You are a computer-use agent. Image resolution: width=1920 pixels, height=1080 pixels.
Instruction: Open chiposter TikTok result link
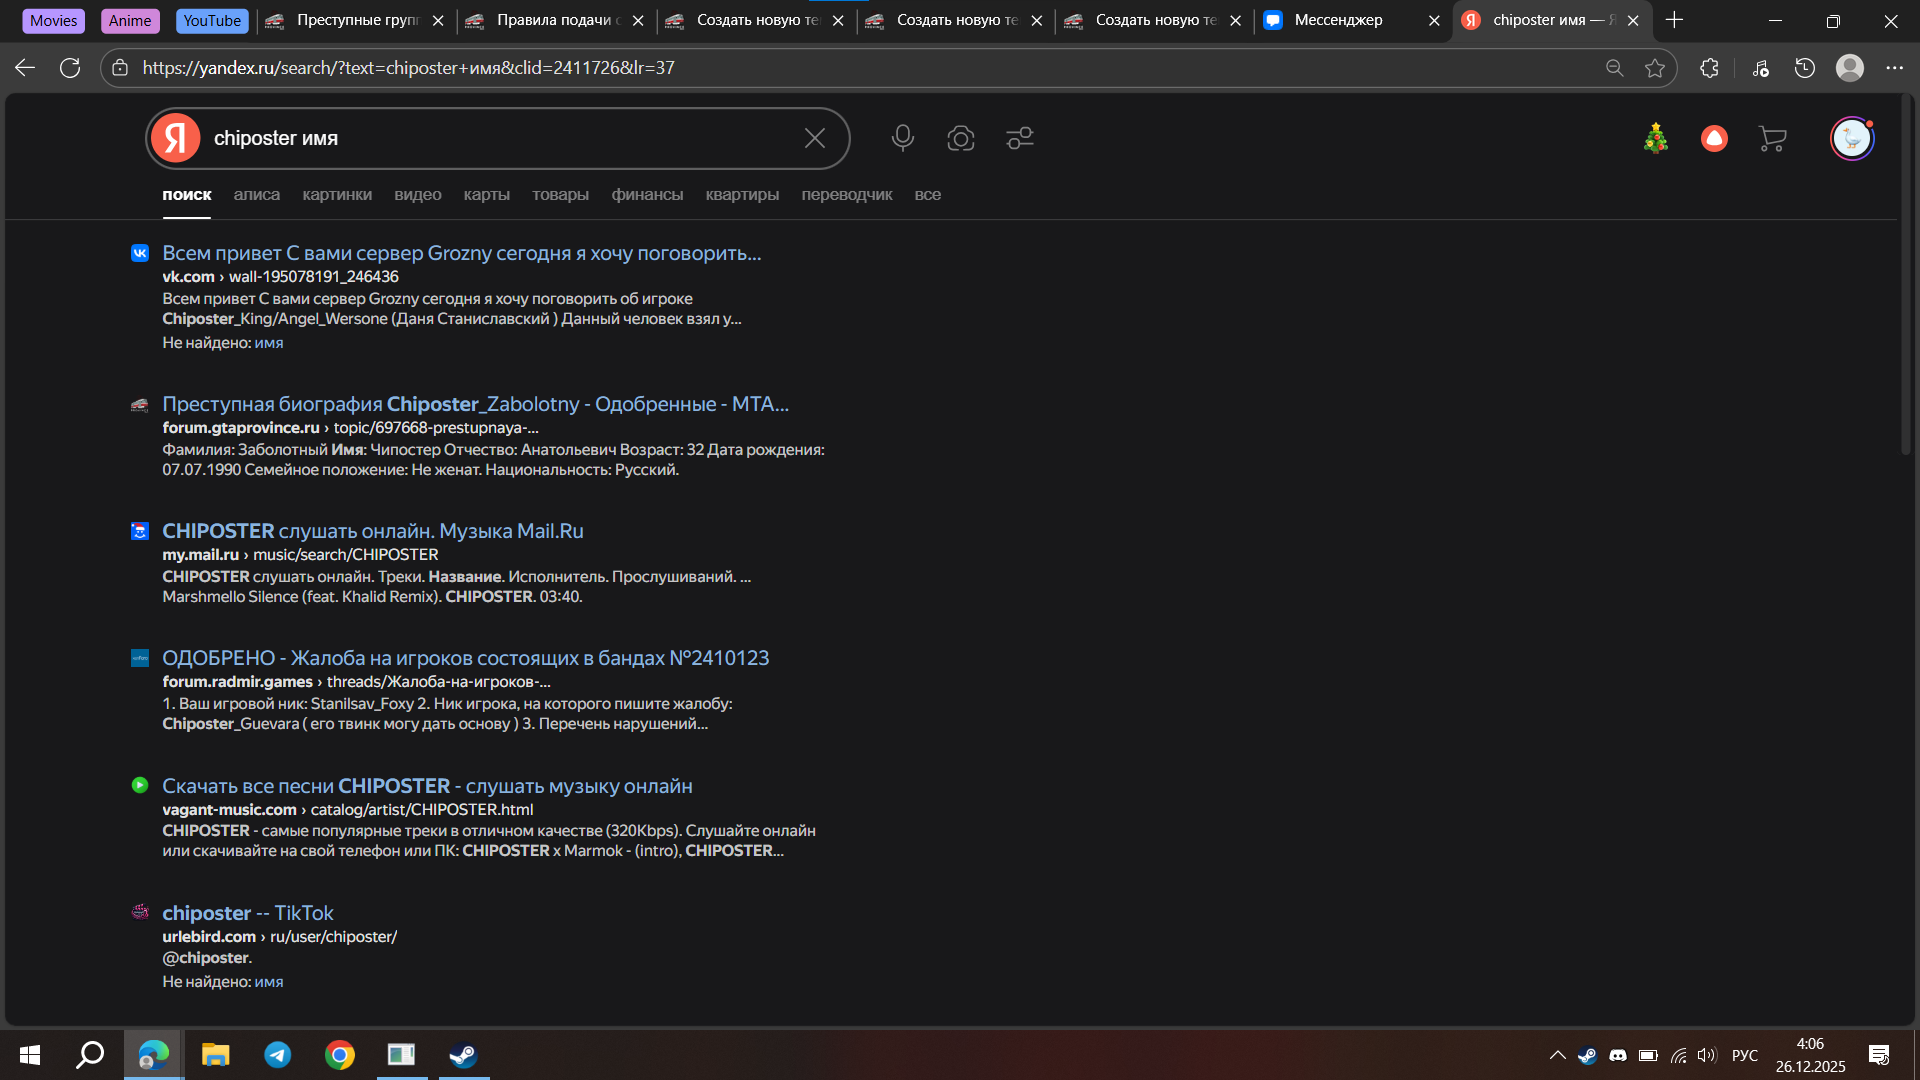tap(247, 913)
